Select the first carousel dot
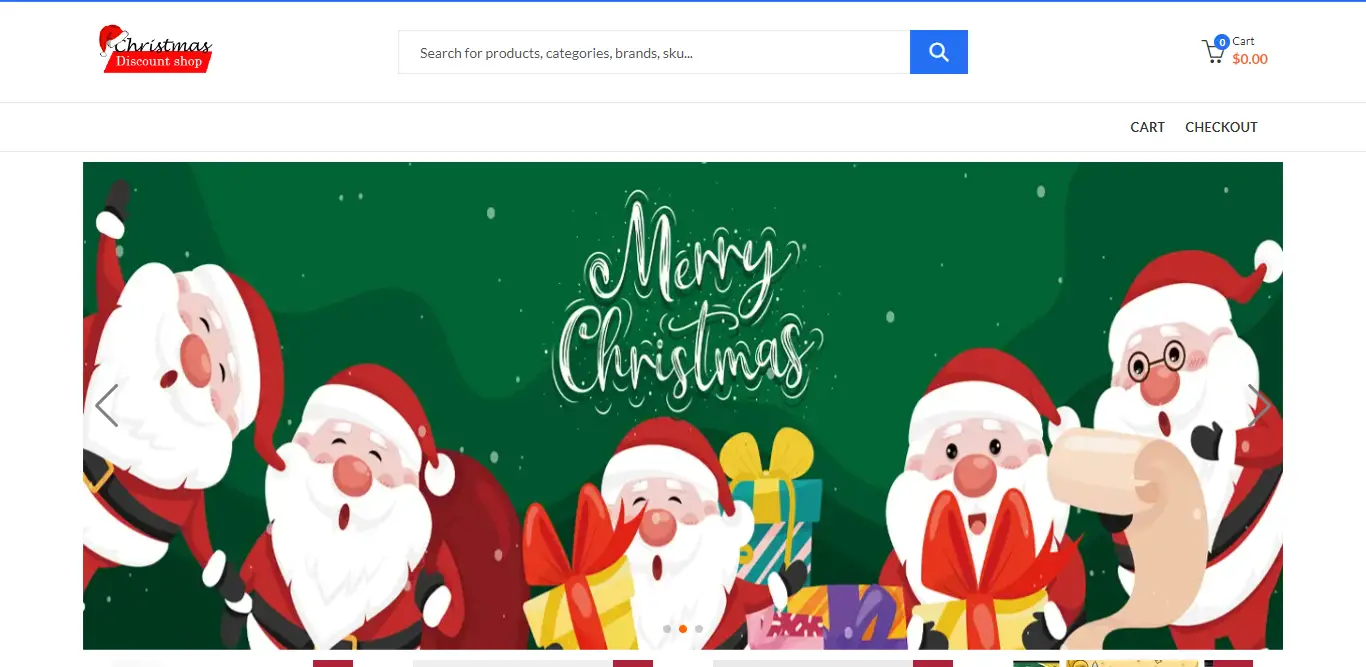Viewport: 1366px width, 667px height. (667, 629)
